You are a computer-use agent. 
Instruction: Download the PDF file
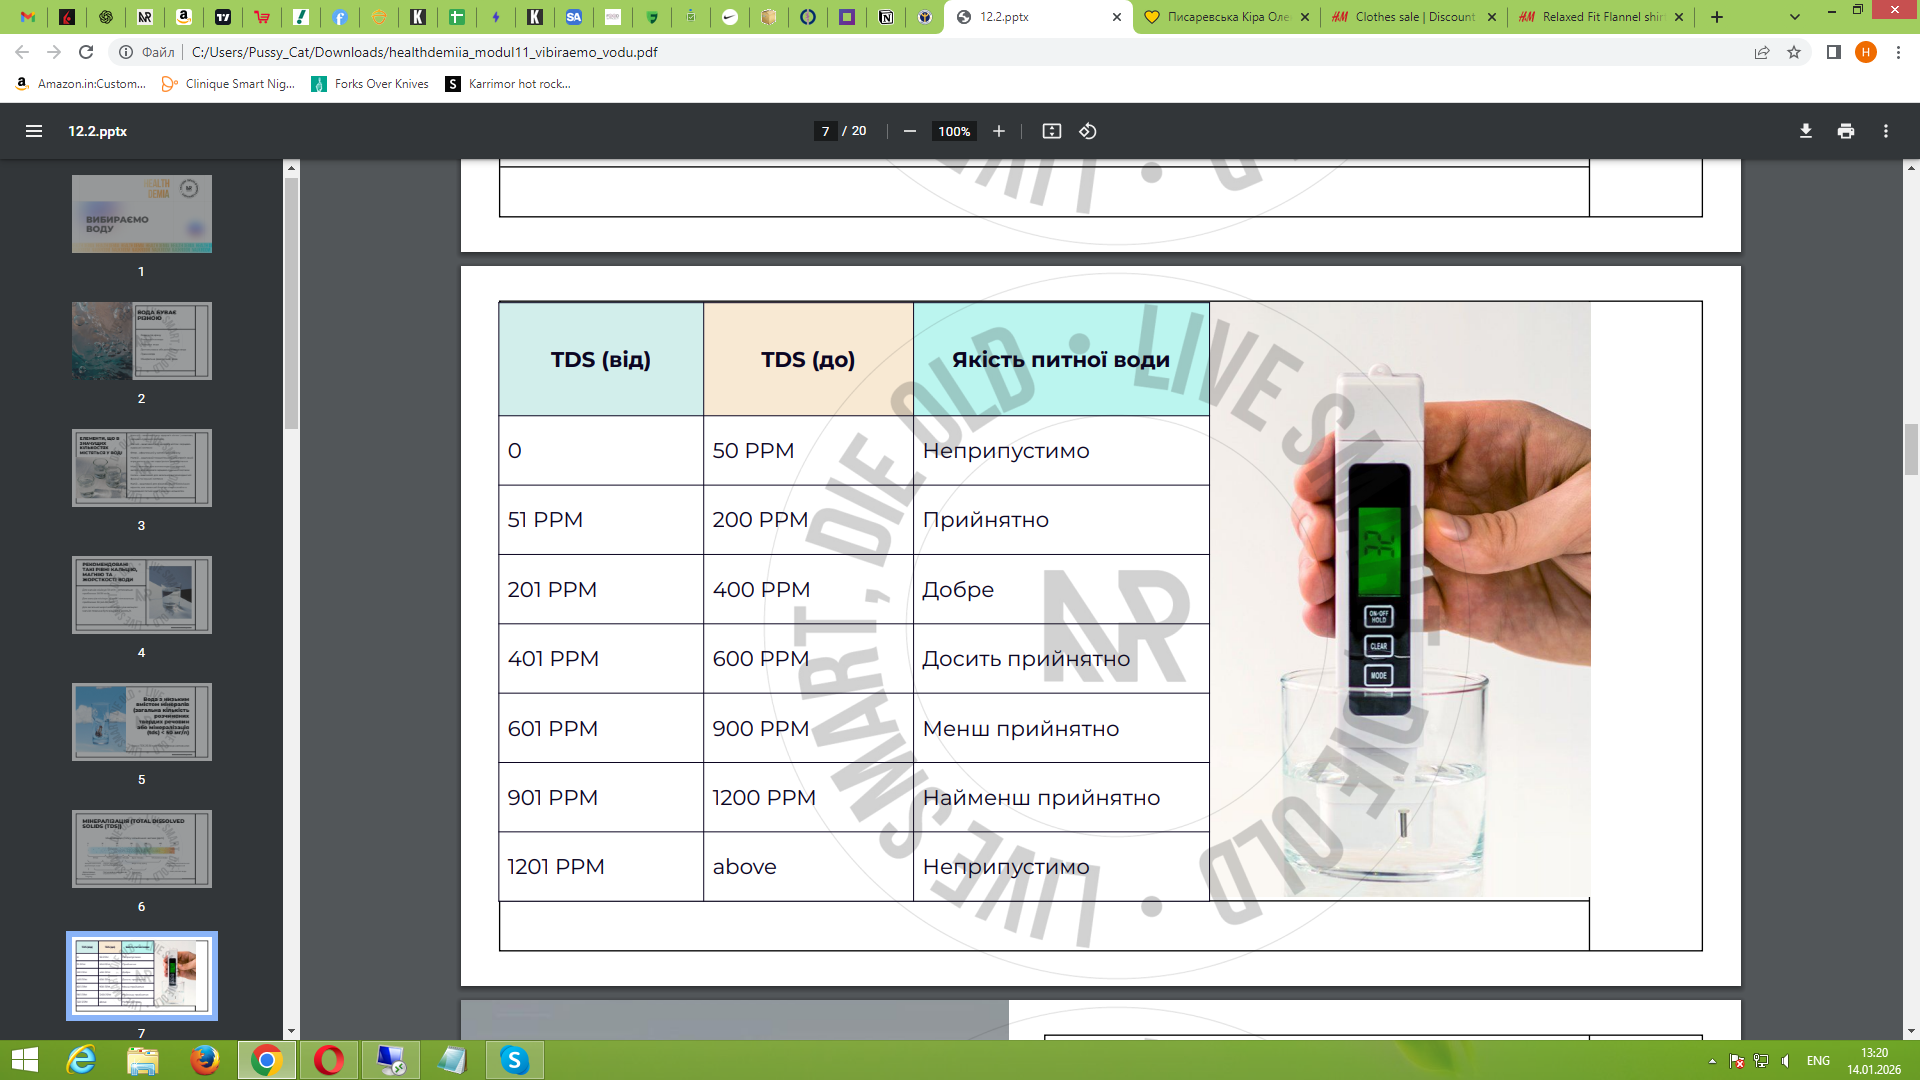[x=1805, y=131]
